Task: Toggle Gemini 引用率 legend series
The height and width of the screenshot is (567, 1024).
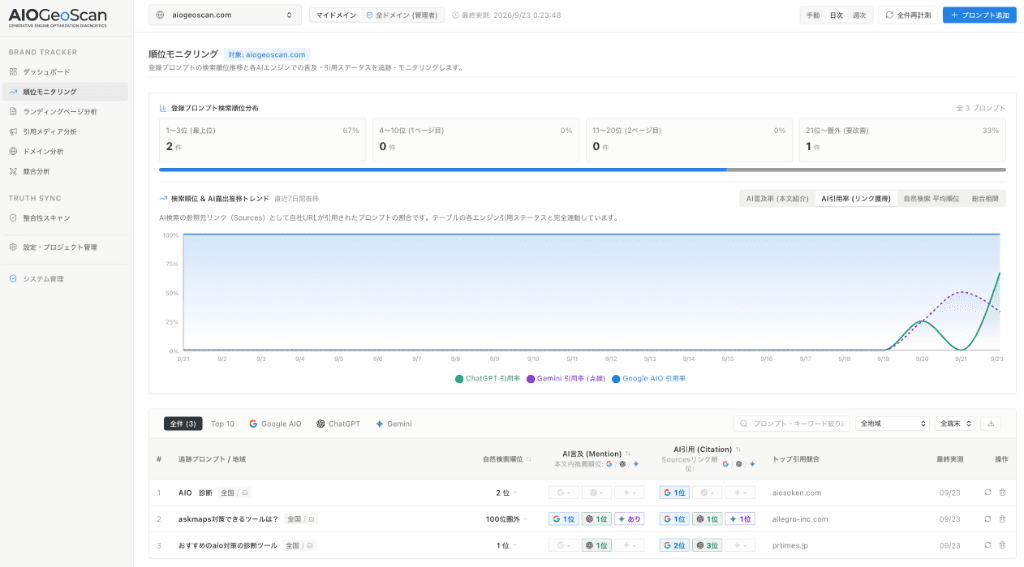Action: (566, 379)
